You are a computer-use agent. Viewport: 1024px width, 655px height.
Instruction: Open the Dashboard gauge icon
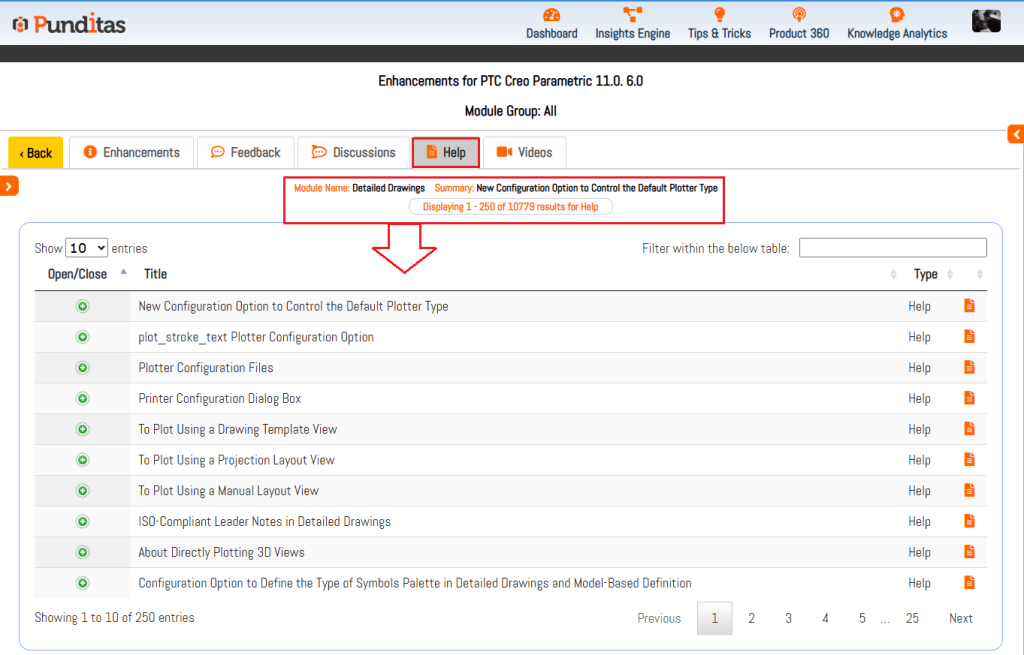click(x=552, y=15)
